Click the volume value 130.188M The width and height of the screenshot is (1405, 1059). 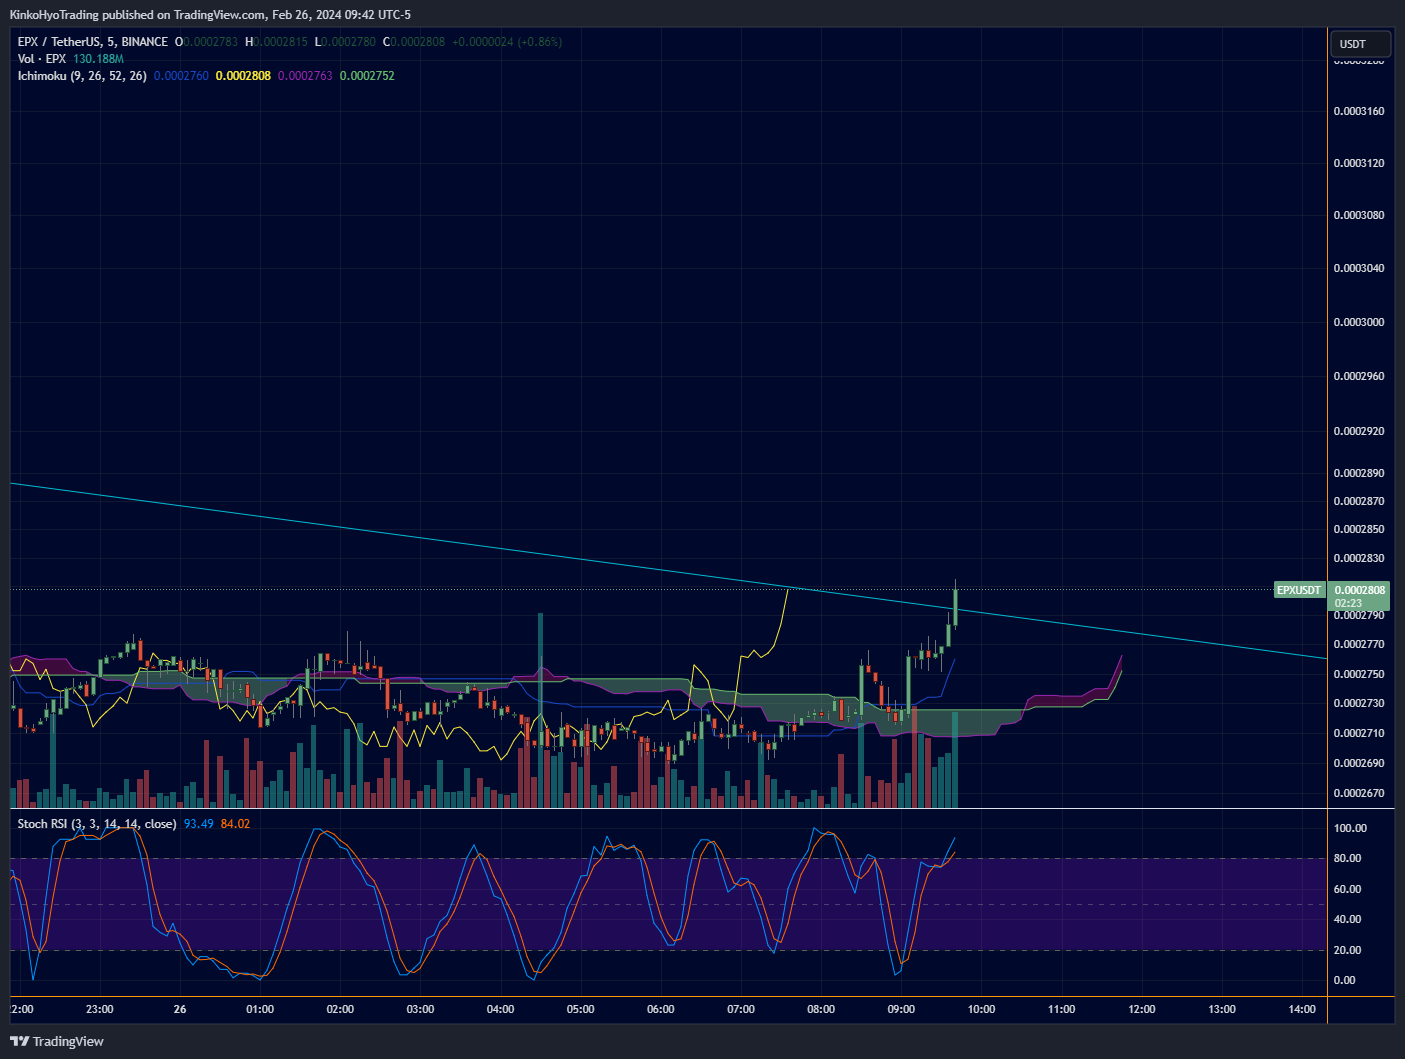coord(98,59)
